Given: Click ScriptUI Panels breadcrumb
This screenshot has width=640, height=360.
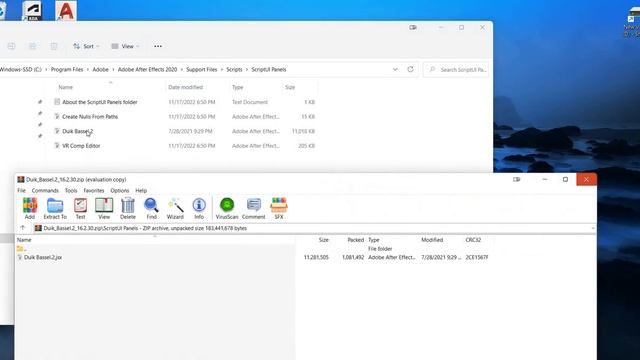Looking at the screenshot, I should pyautogui.click(x=269, y=70).
